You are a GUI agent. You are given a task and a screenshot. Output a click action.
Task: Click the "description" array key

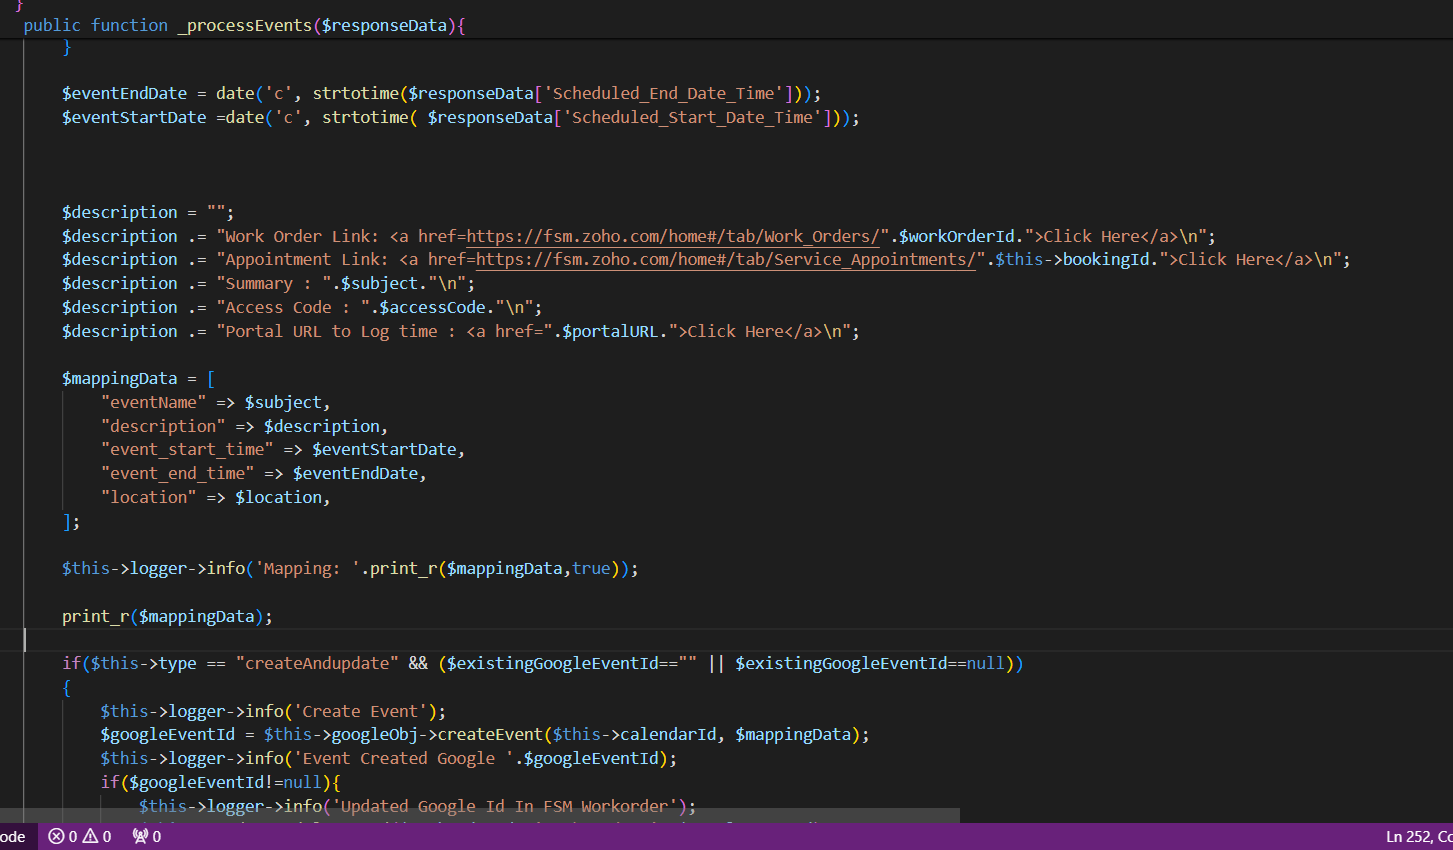pyautogui.click(x=163, y=426)
